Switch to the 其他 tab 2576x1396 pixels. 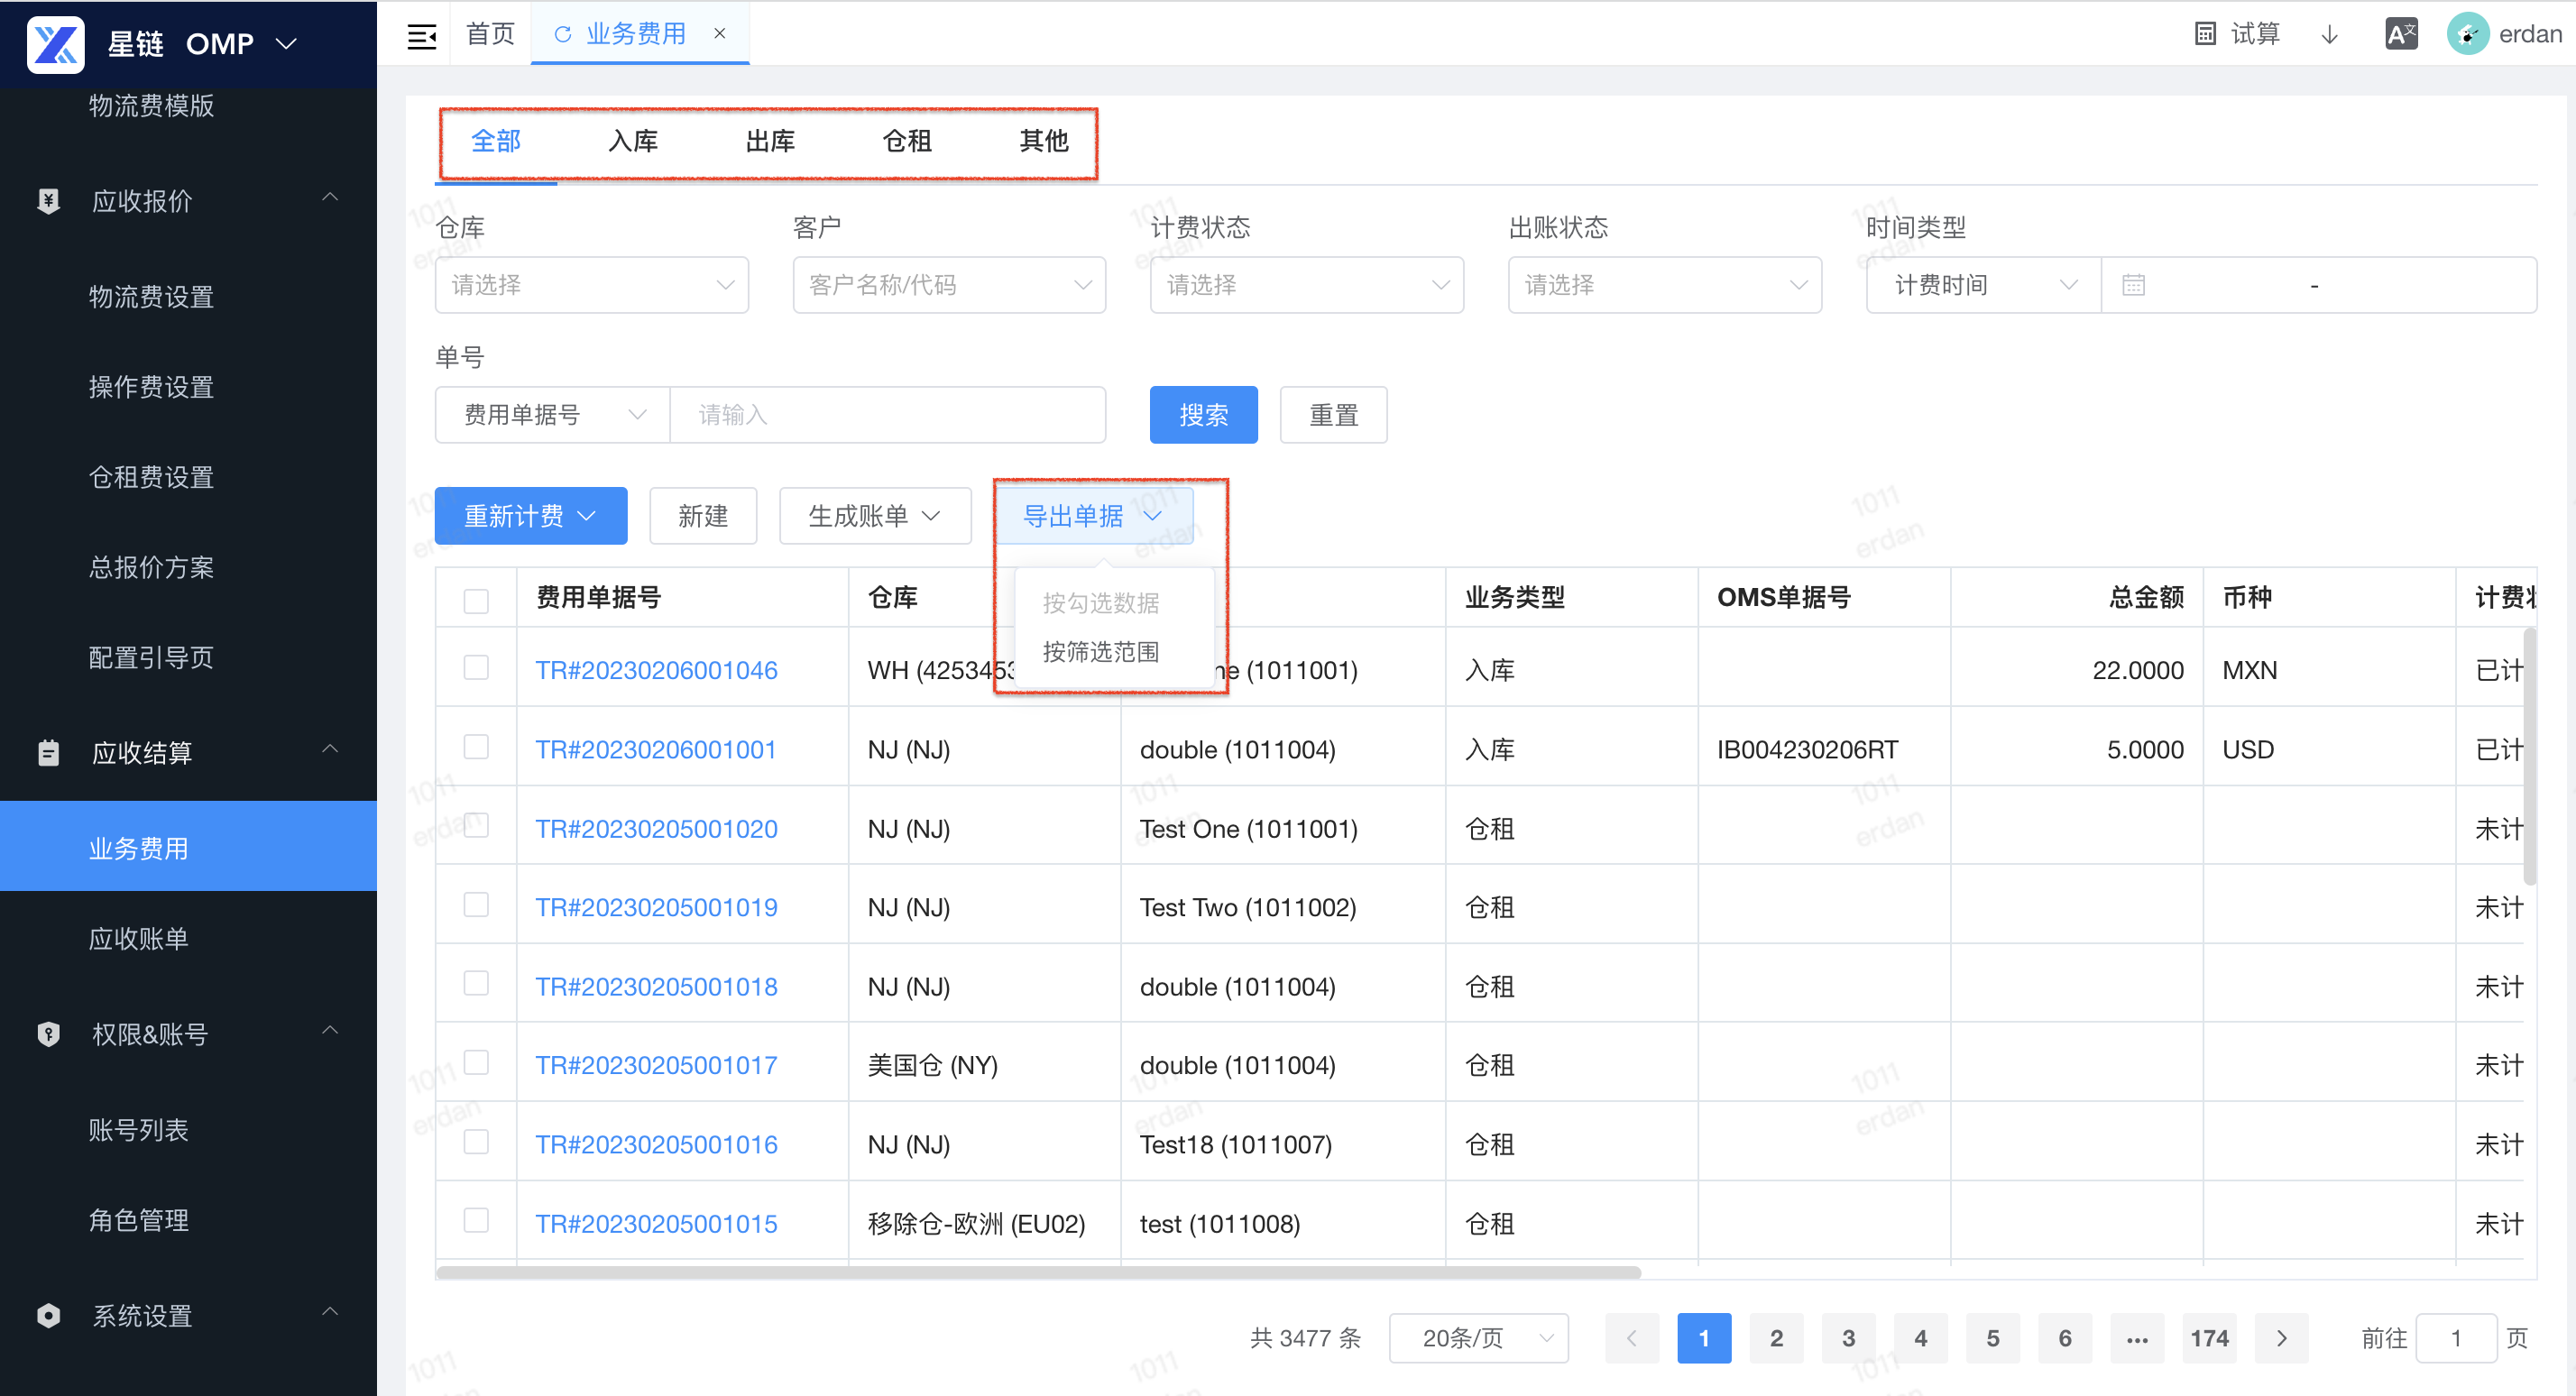click(1044, 141)
